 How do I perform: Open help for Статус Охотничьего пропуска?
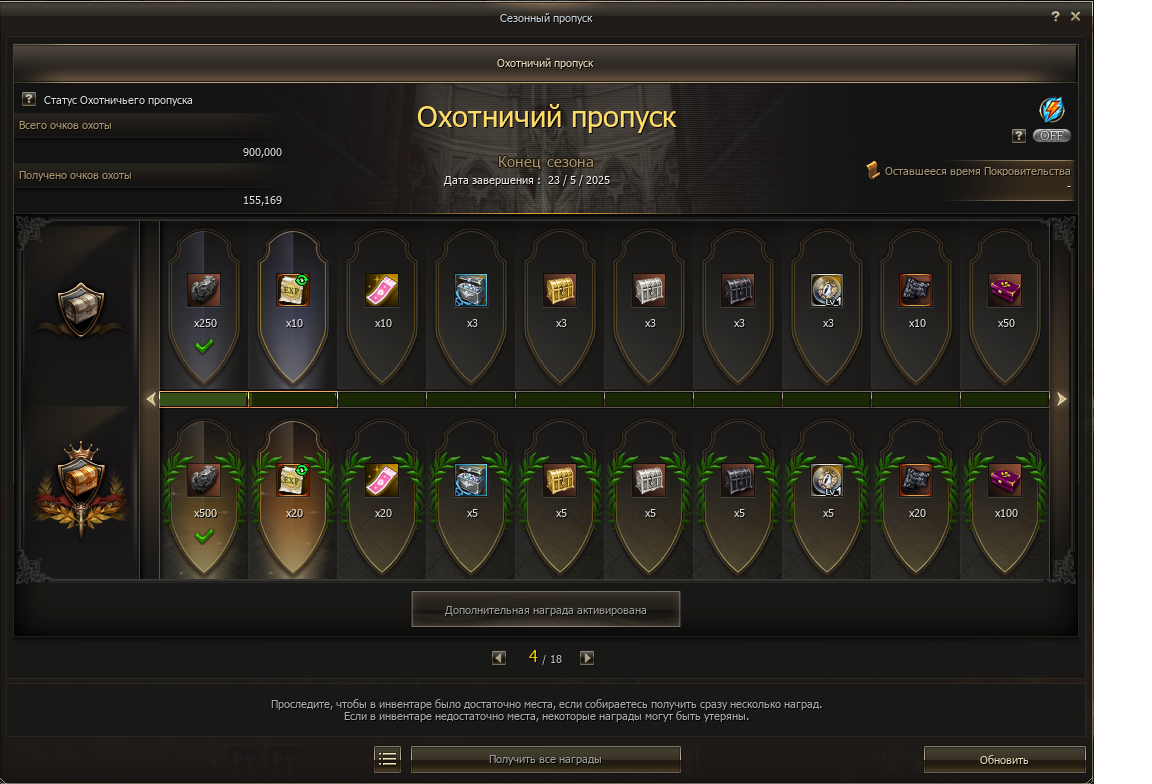coord(29,100)
